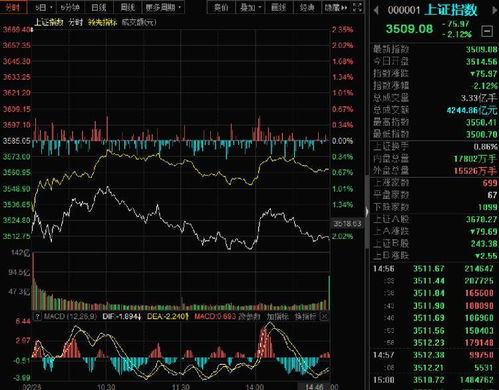Switch to the 分时 intraday tab

(13, 7)
